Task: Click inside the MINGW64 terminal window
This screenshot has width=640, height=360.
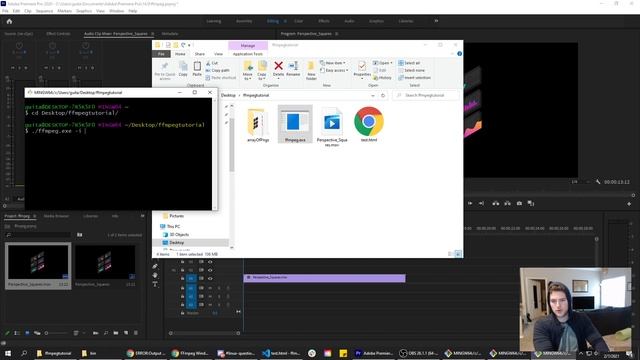Action: [x=118, y=153]
